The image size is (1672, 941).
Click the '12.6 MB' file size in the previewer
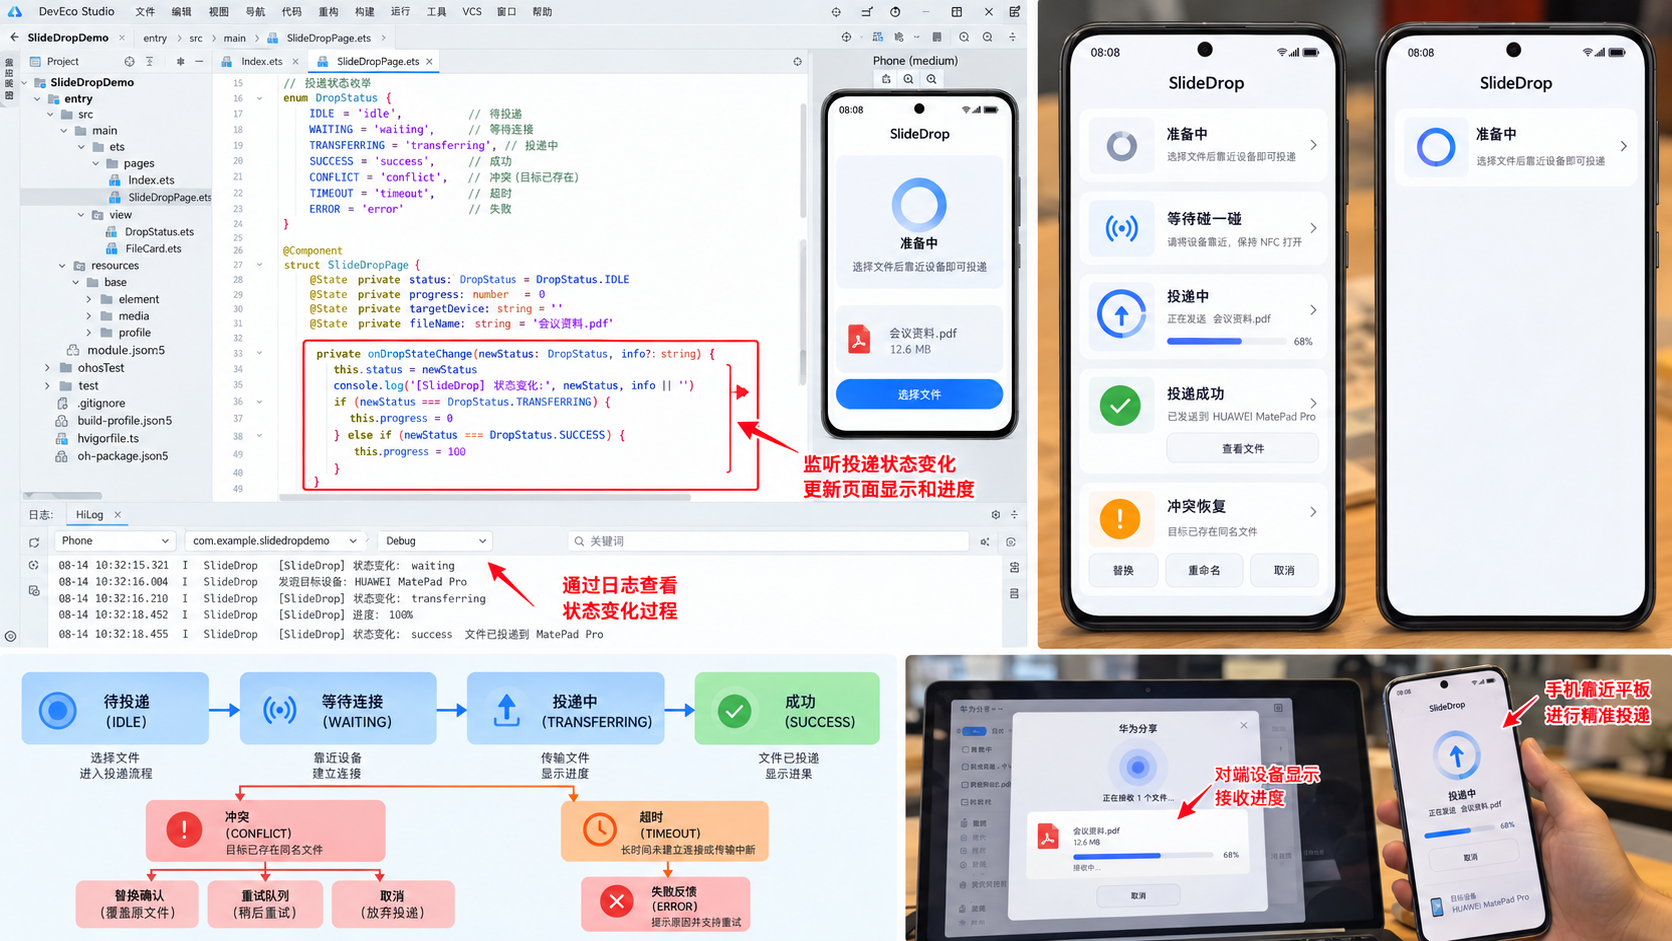[x=910, y=350]
